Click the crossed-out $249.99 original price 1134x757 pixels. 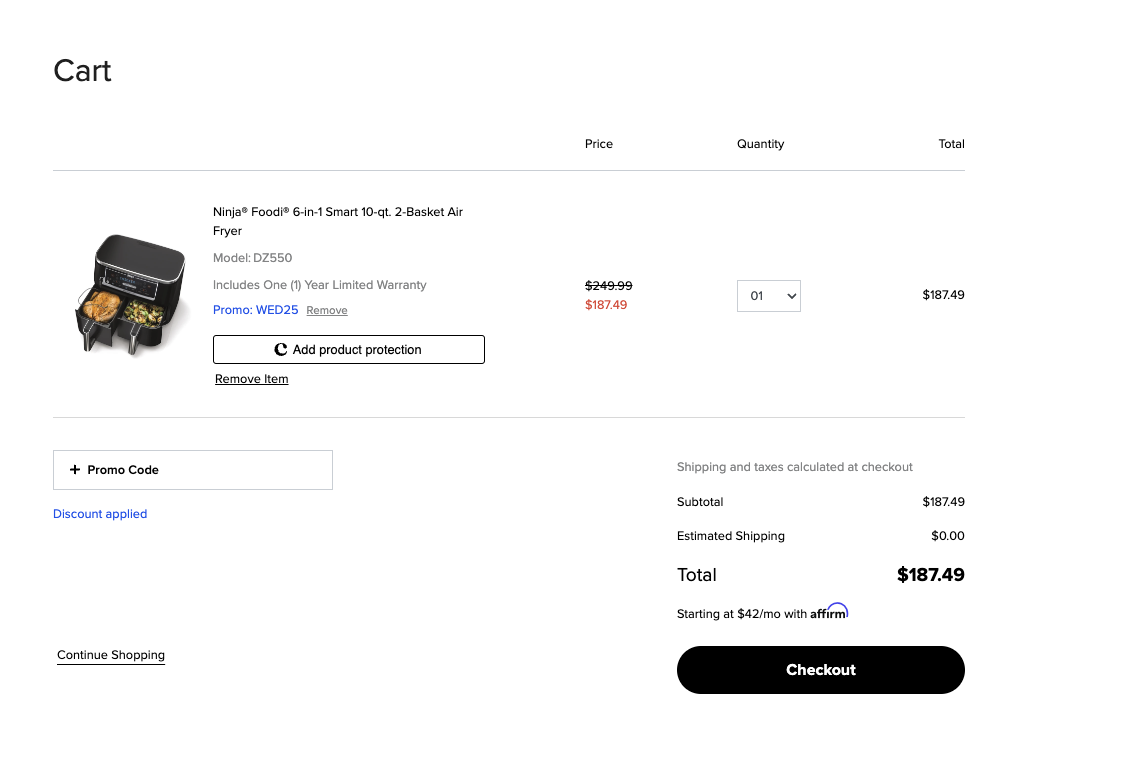[x=608, y=285]
